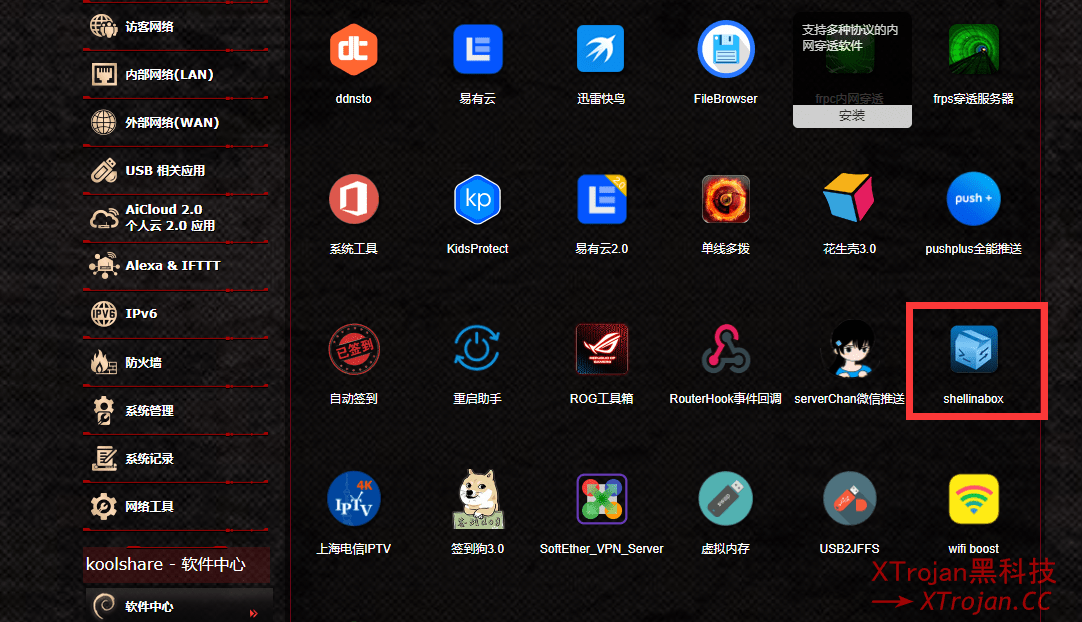Open the FileBrowser plugin icon
The width and height of the screenshot is (1082, 622).
pyautogui.click(x=725, y=49)
